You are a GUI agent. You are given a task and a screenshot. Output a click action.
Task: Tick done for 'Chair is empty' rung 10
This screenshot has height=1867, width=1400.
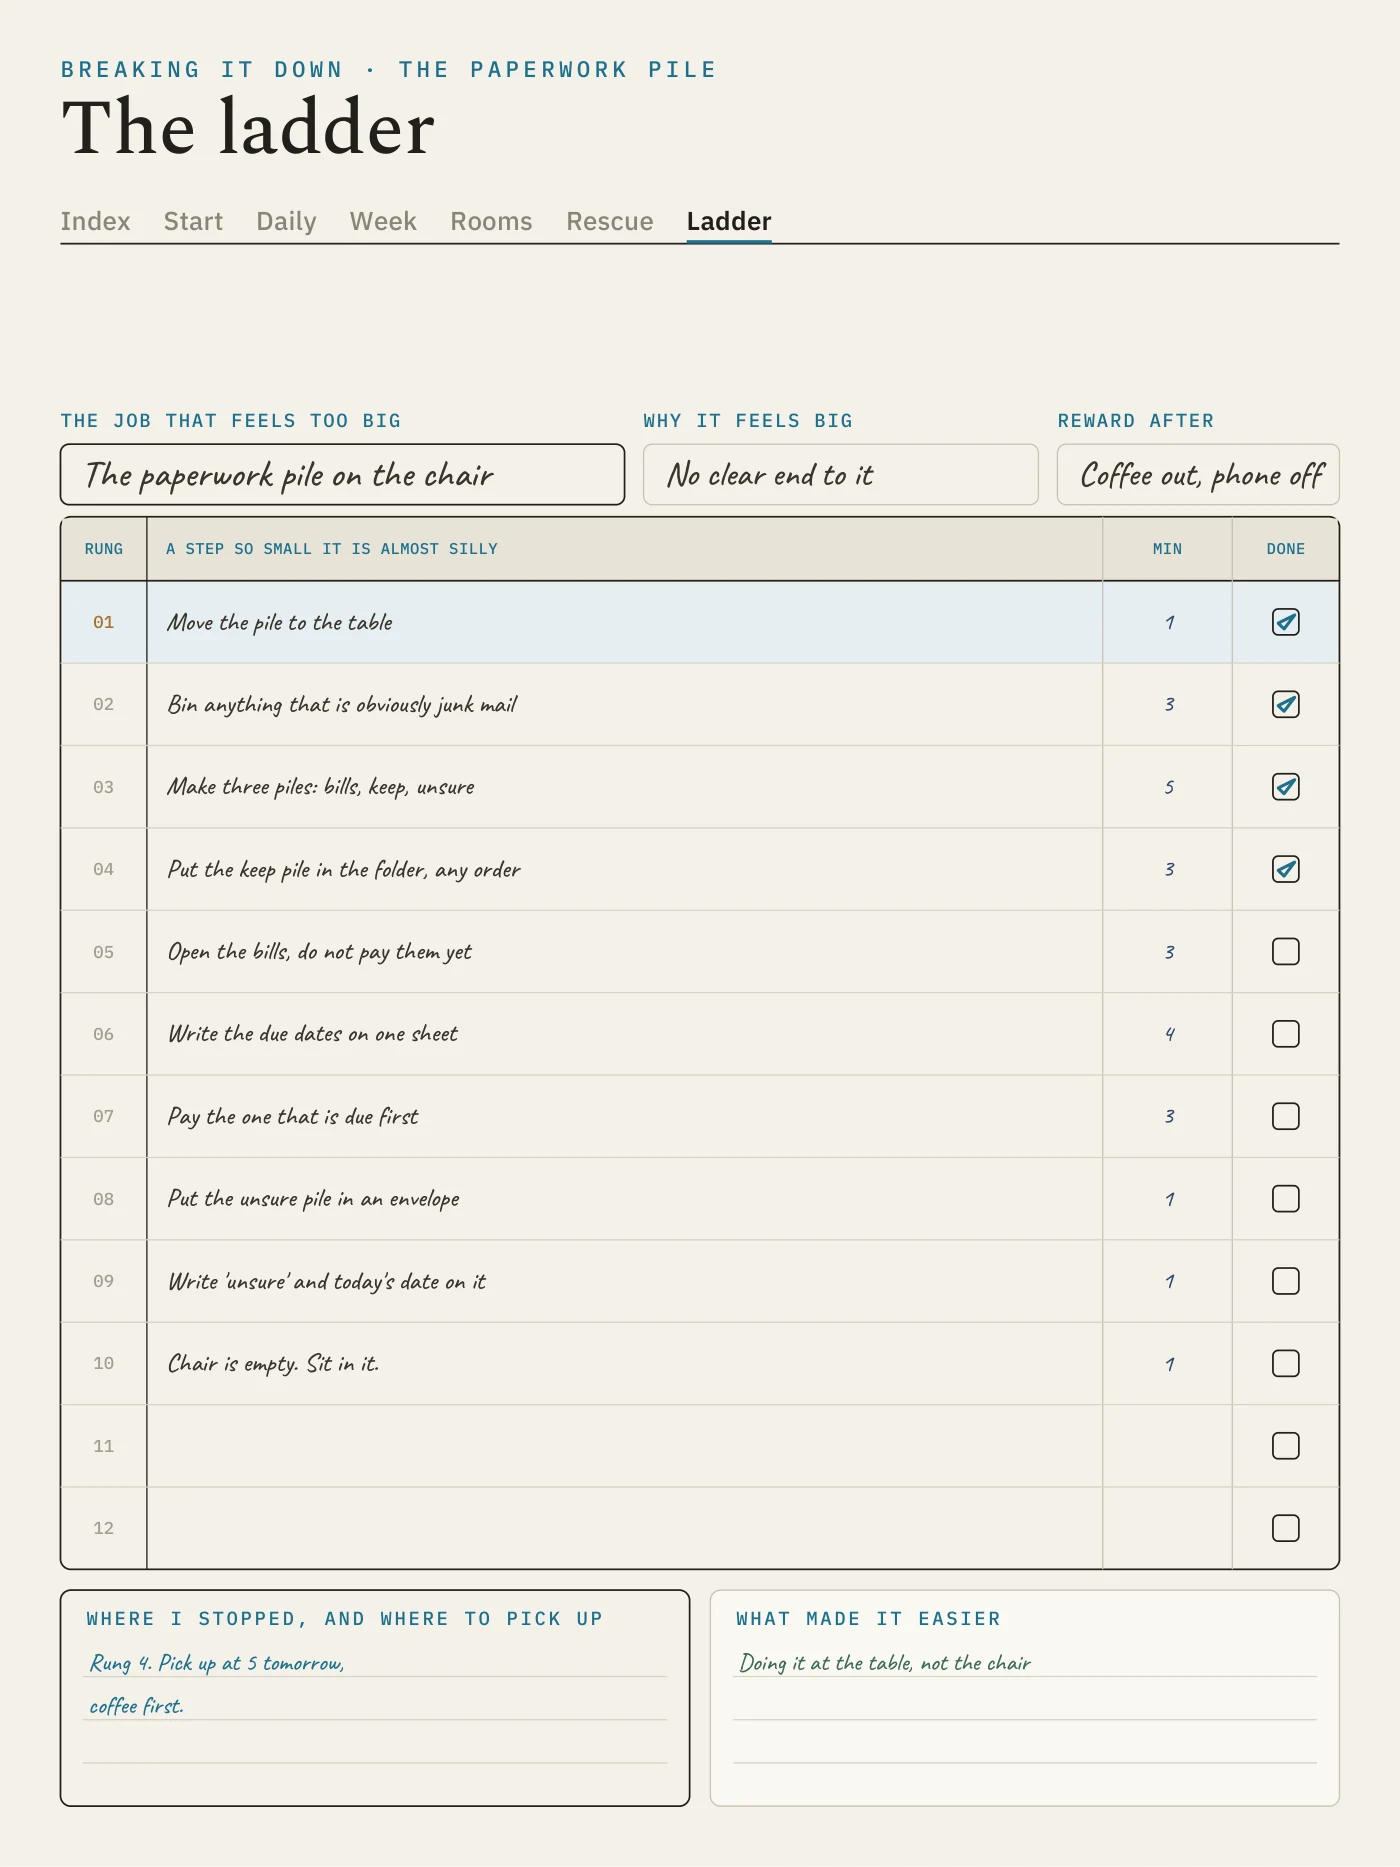coord(1285,1363)
